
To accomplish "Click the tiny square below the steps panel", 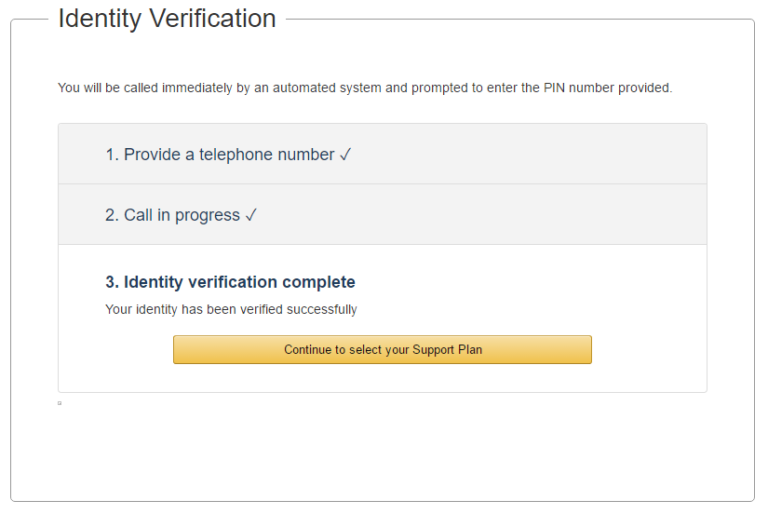I will 60,403.
